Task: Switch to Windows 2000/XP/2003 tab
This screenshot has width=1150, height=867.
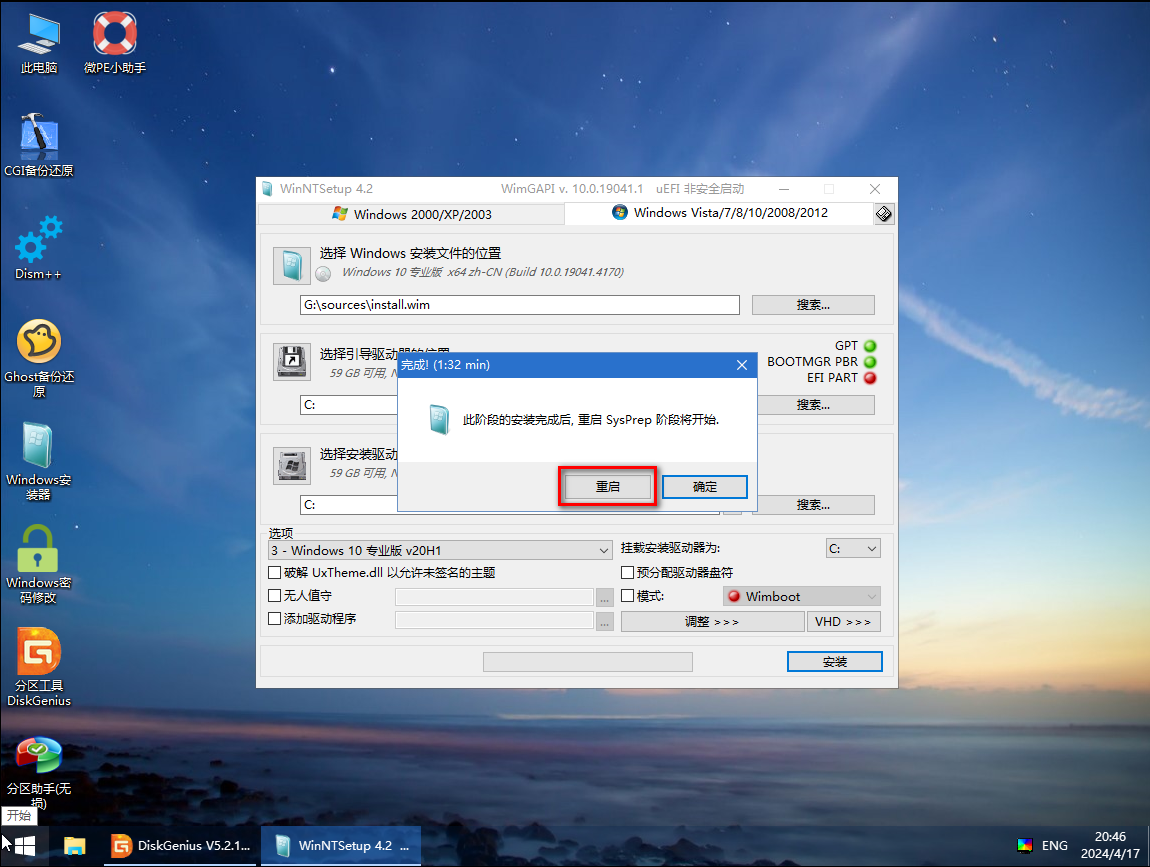Action: coord(411,214)
